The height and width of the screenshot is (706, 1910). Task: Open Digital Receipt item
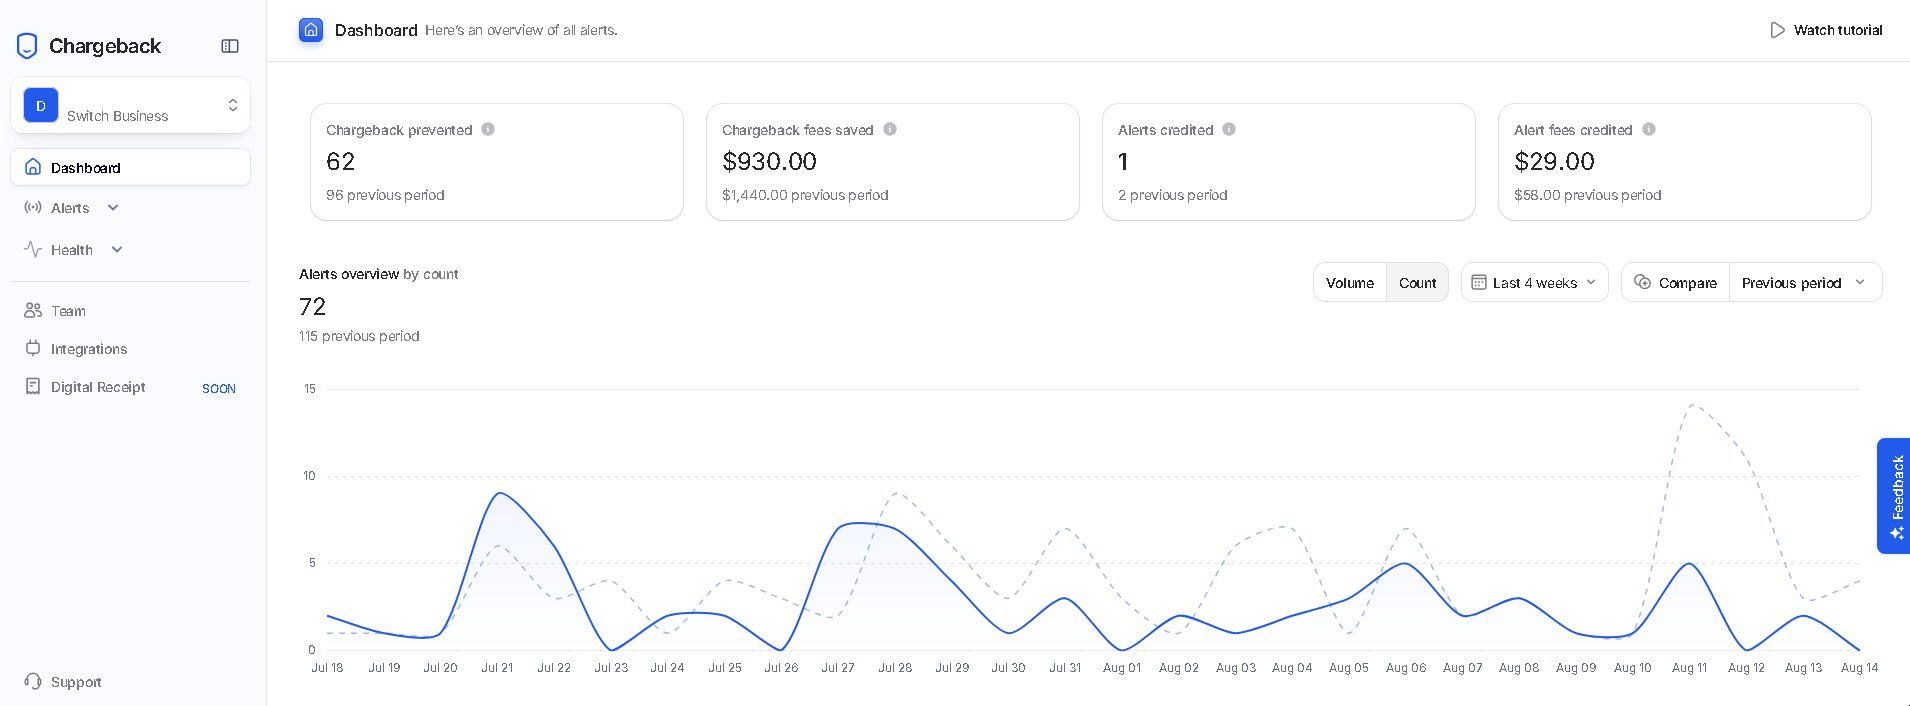coord(98,387)
